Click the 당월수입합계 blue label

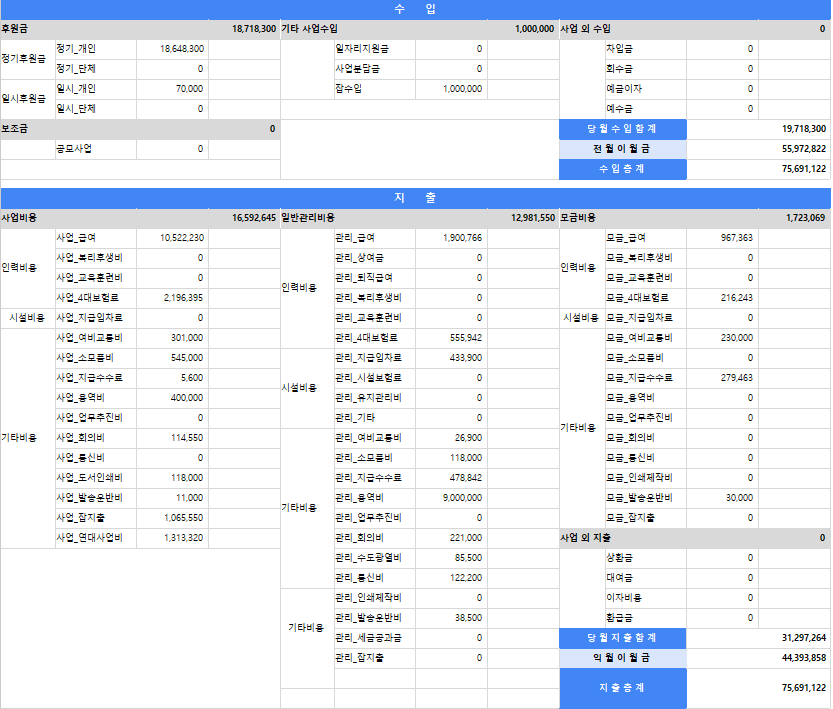coord(623,129)
